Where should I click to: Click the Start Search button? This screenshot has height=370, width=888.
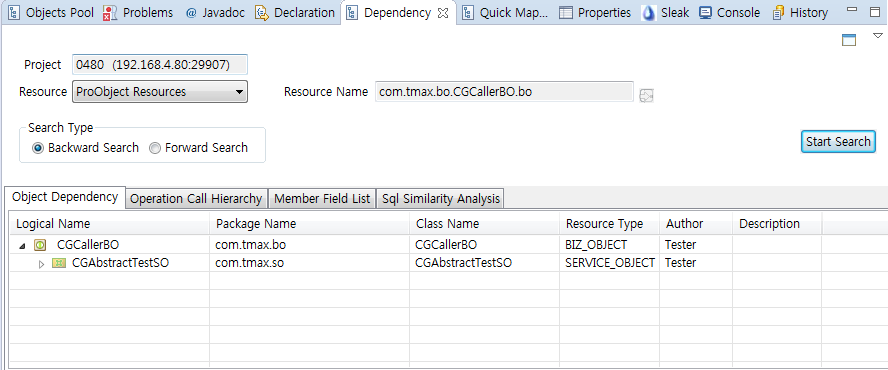click(x=838, y=142)
